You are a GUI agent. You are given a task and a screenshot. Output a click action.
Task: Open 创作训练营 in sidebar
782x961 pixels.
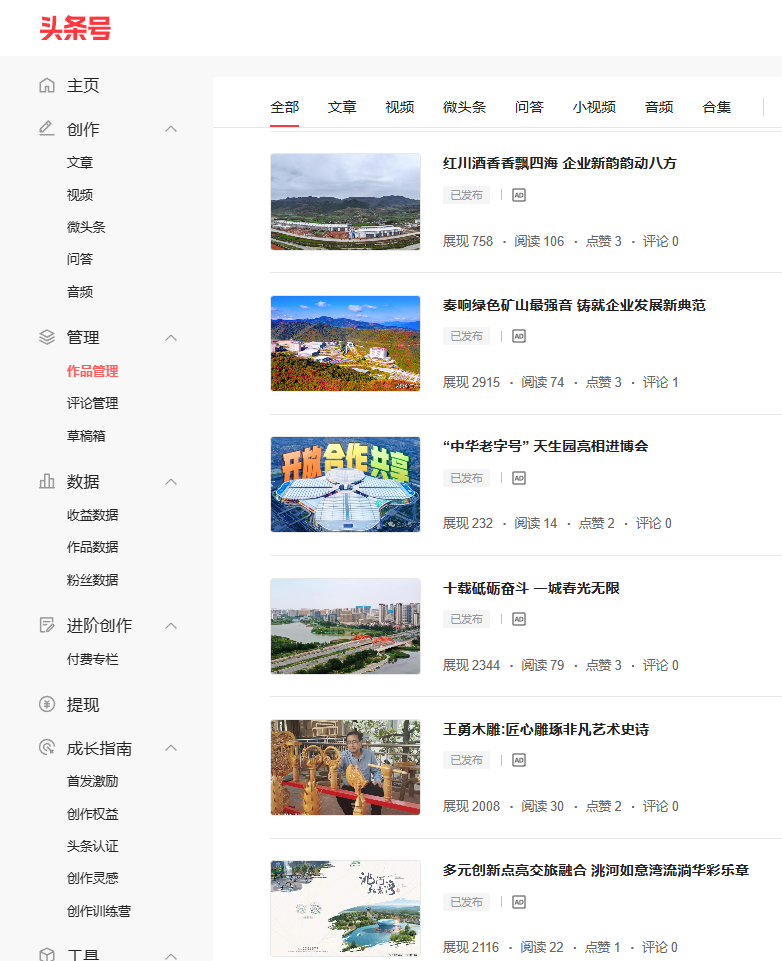tap(99, 911)
